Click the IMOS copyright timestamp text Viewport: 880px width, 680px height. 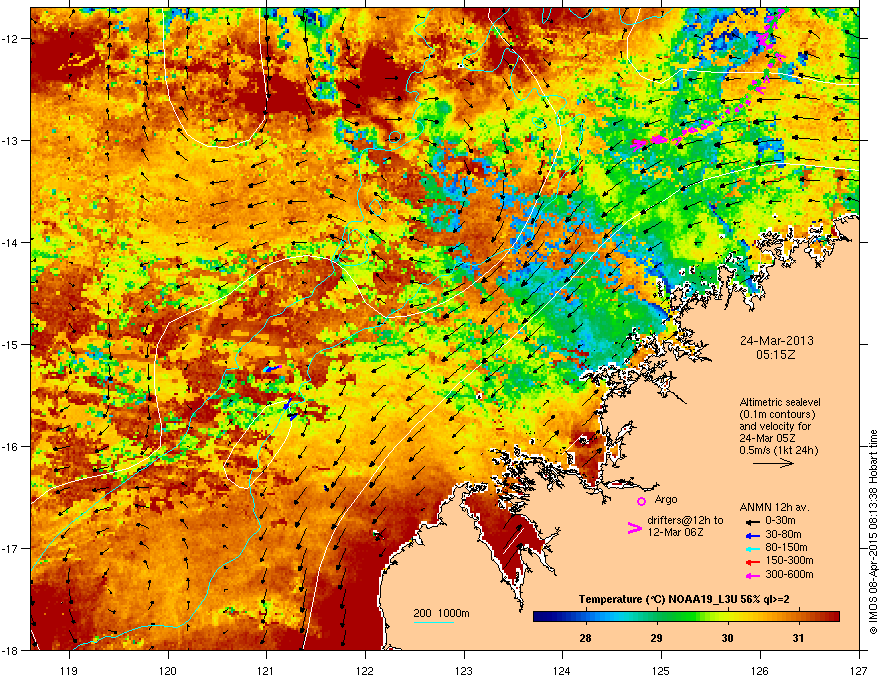[x=873, y=532]
